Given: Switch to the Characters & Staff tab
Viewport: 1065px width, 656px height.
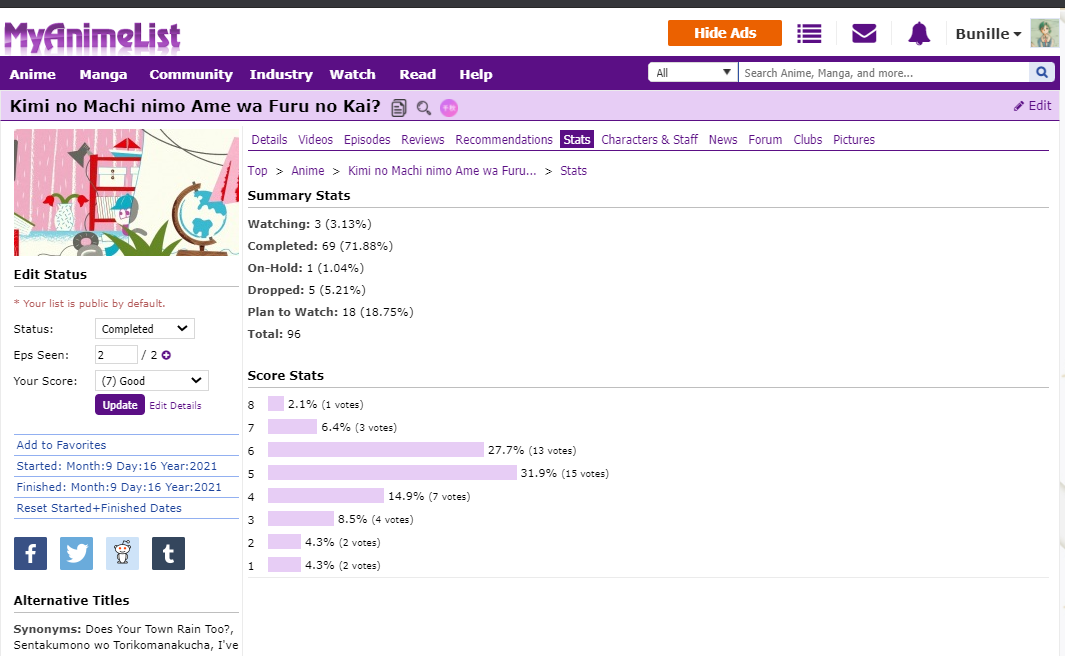Looking at the screenshot, I should 649,140.
